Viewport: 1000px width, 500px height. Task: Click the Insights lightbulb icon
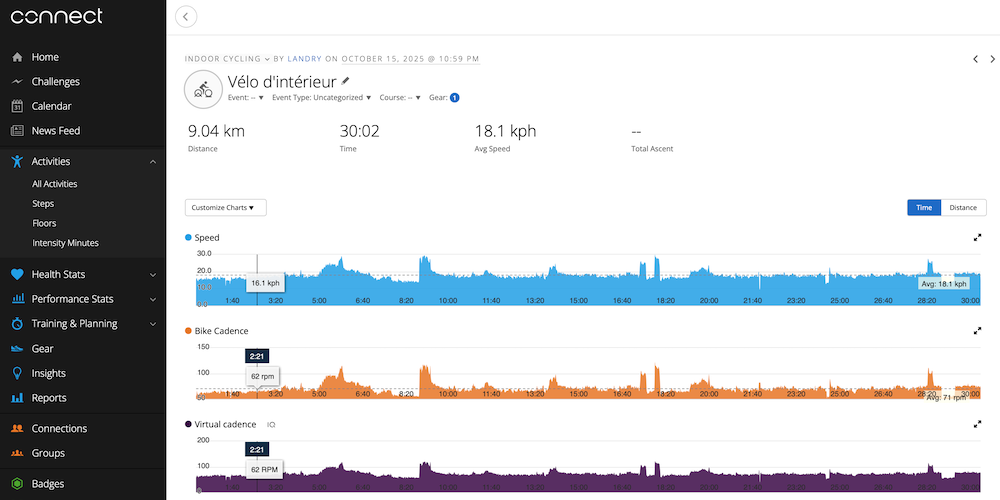[x=18, y=373]
